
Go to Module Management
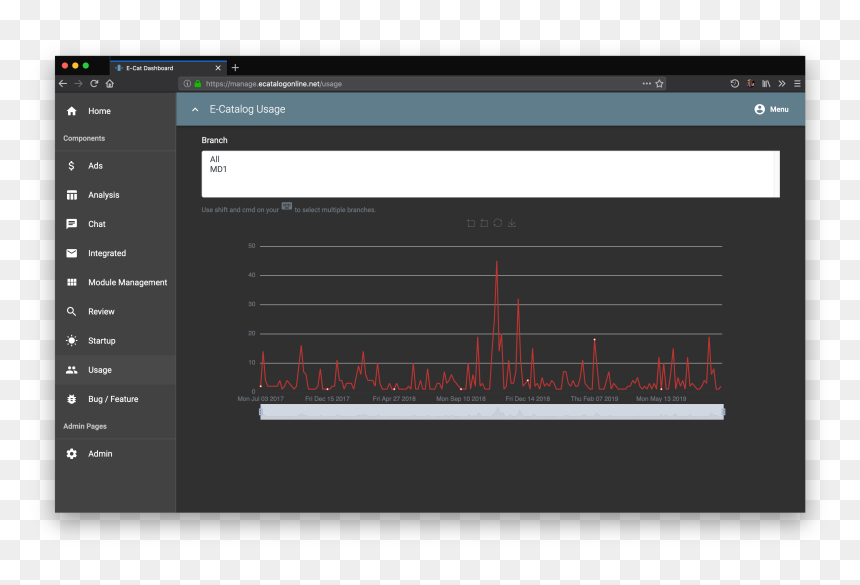pyautogui.click(x=115, y=282)
